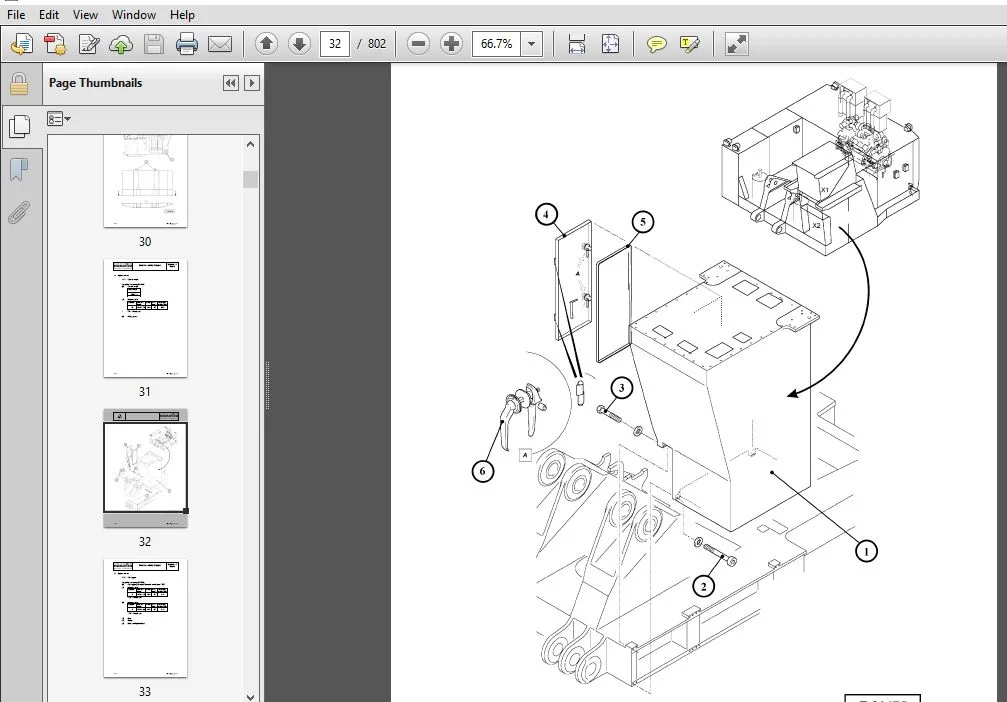This screenshot has height=702, width=1007.
Task: Open the Edit menu
Action: click(x=48, y=14)
